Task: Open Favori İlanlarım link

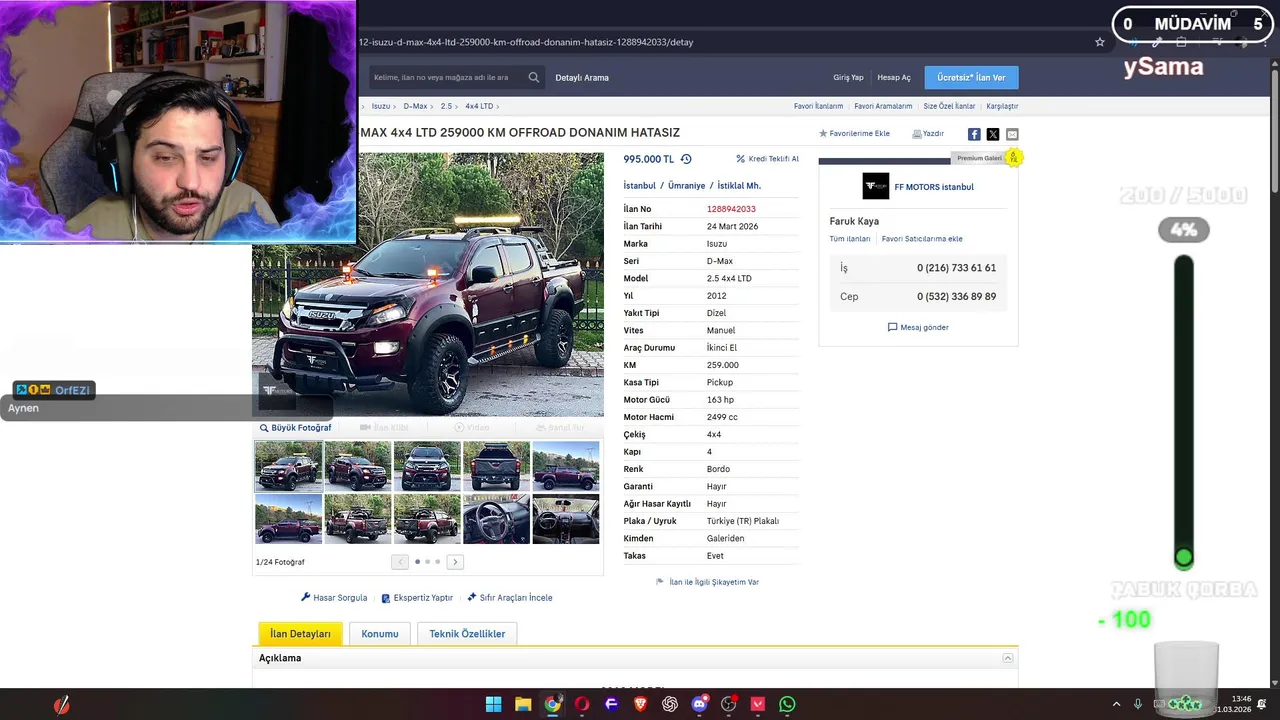Action: (x=818, y=106)
